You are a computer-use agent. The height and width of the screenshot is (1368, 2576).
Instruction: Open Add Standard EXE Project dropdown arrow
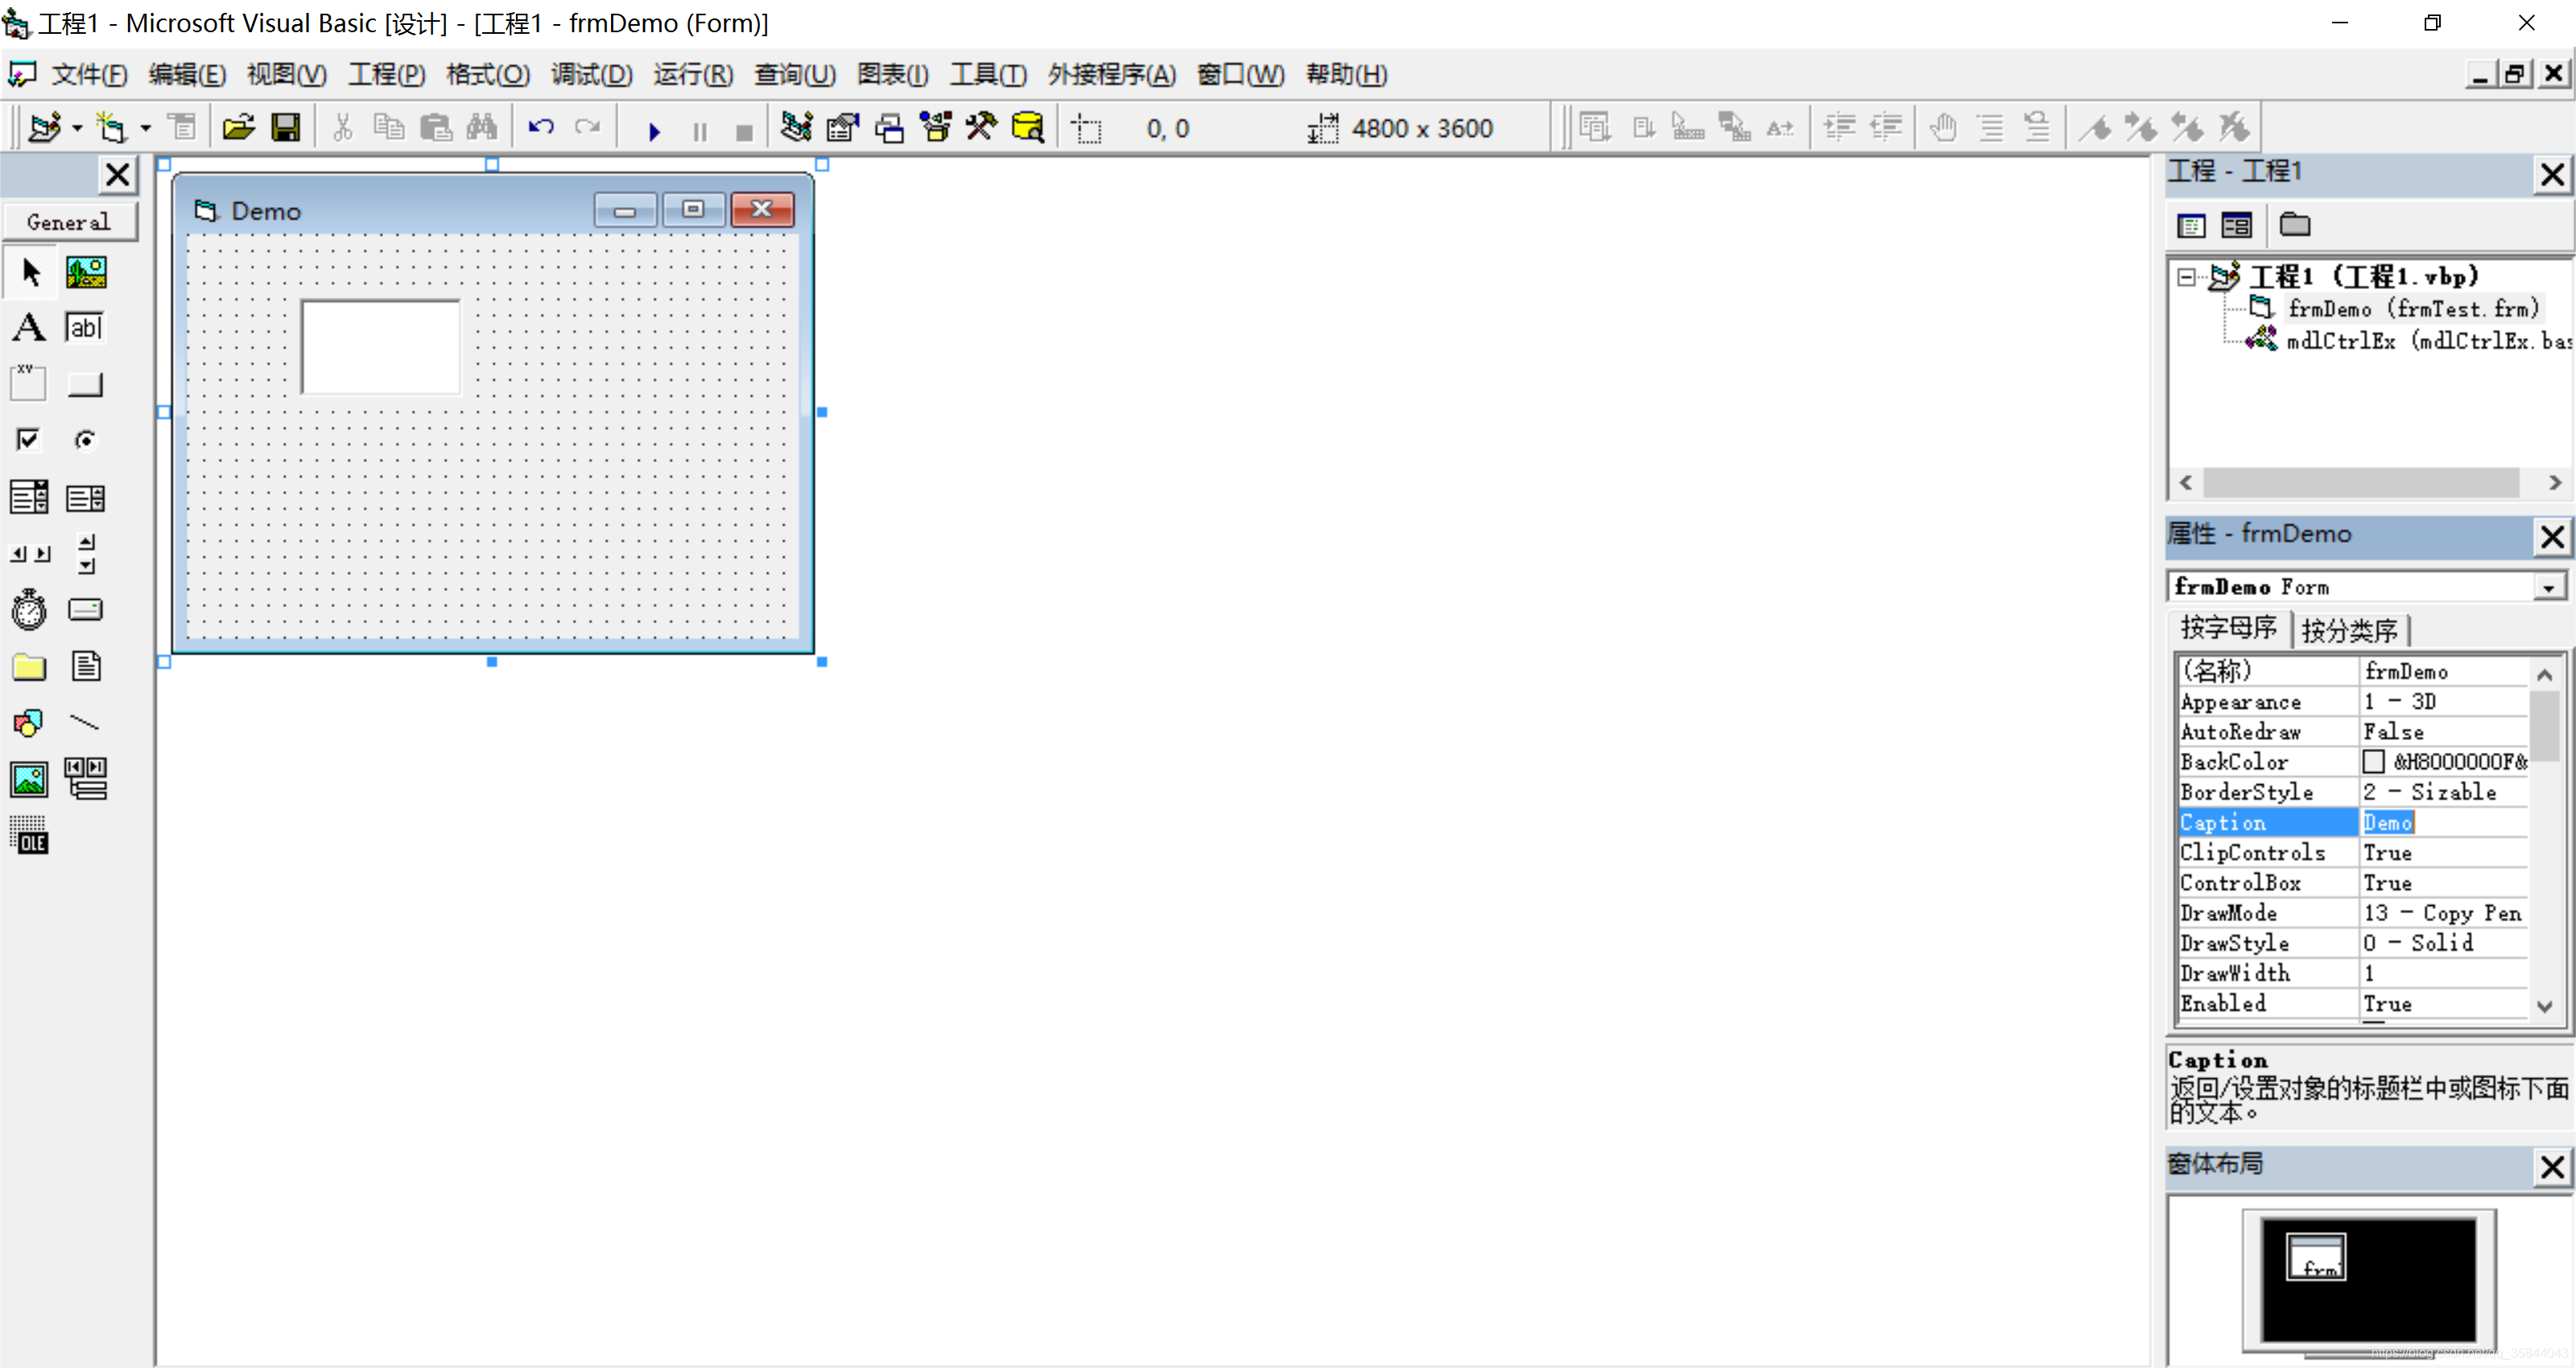(77, 128)
